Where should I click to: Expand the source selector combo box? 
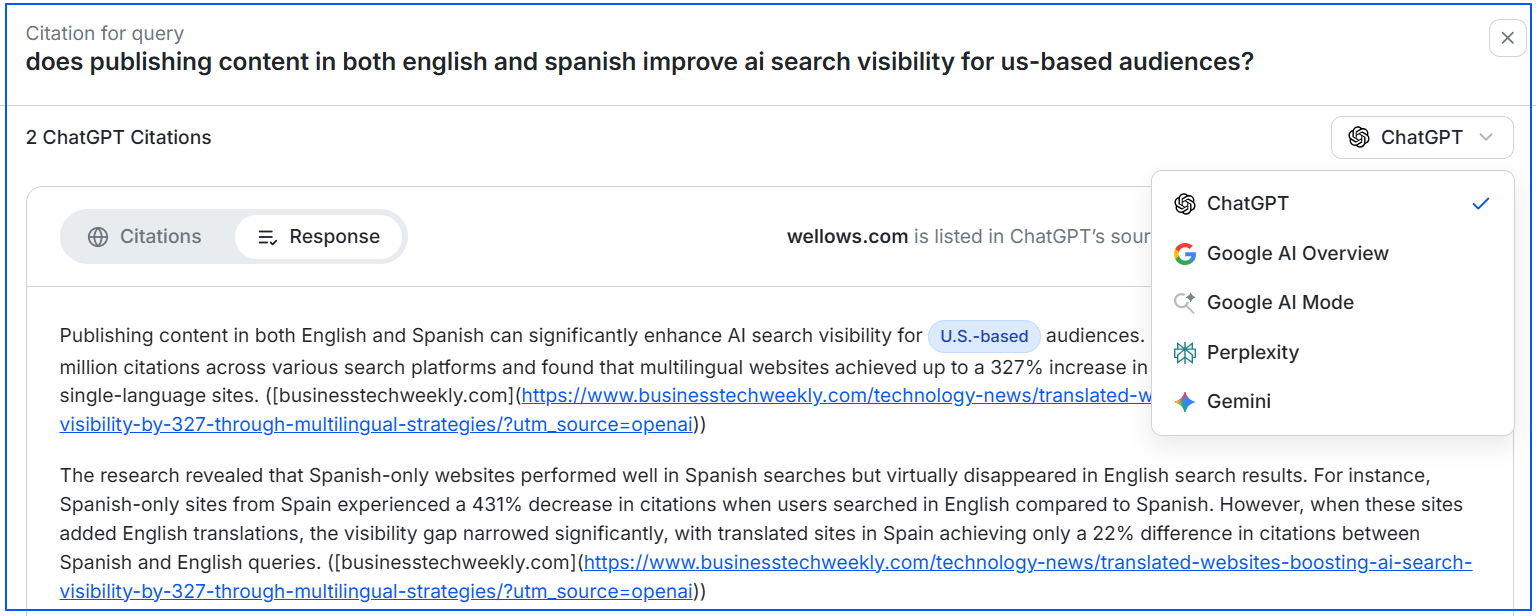point(1422,137)
